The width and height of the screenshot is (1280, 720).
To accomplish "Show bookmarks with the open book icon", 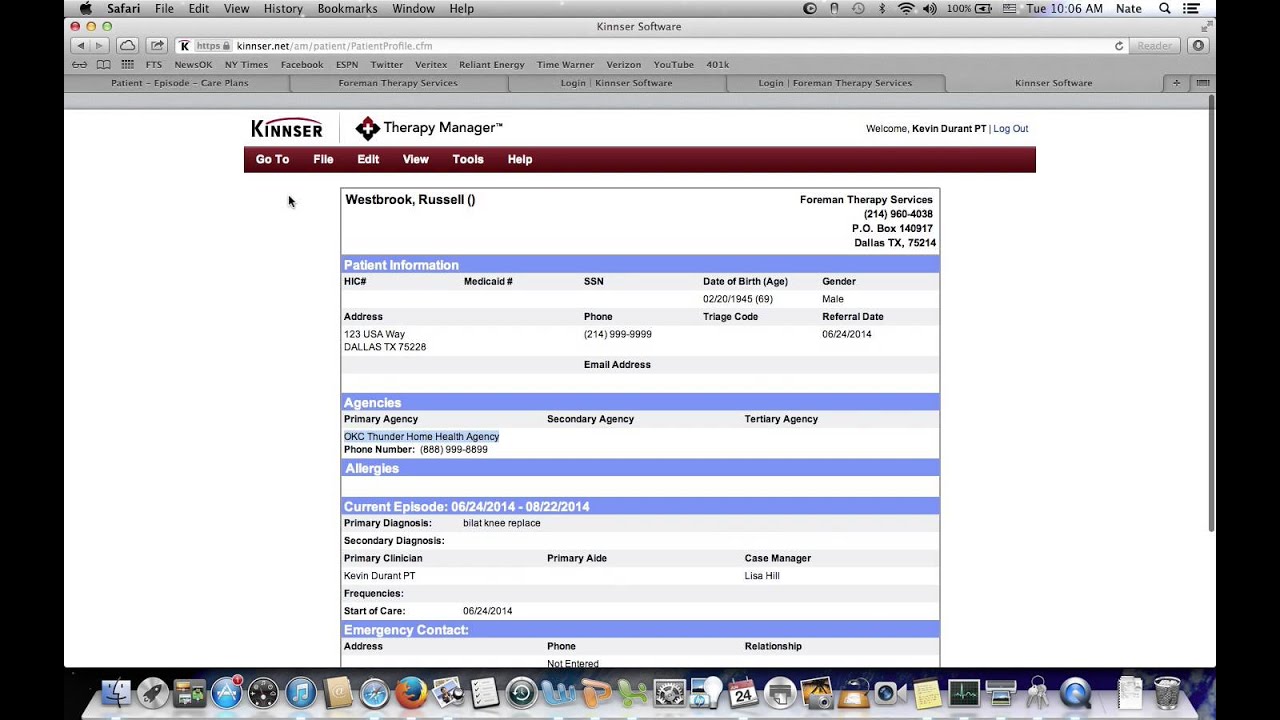I will pos(103,65).
